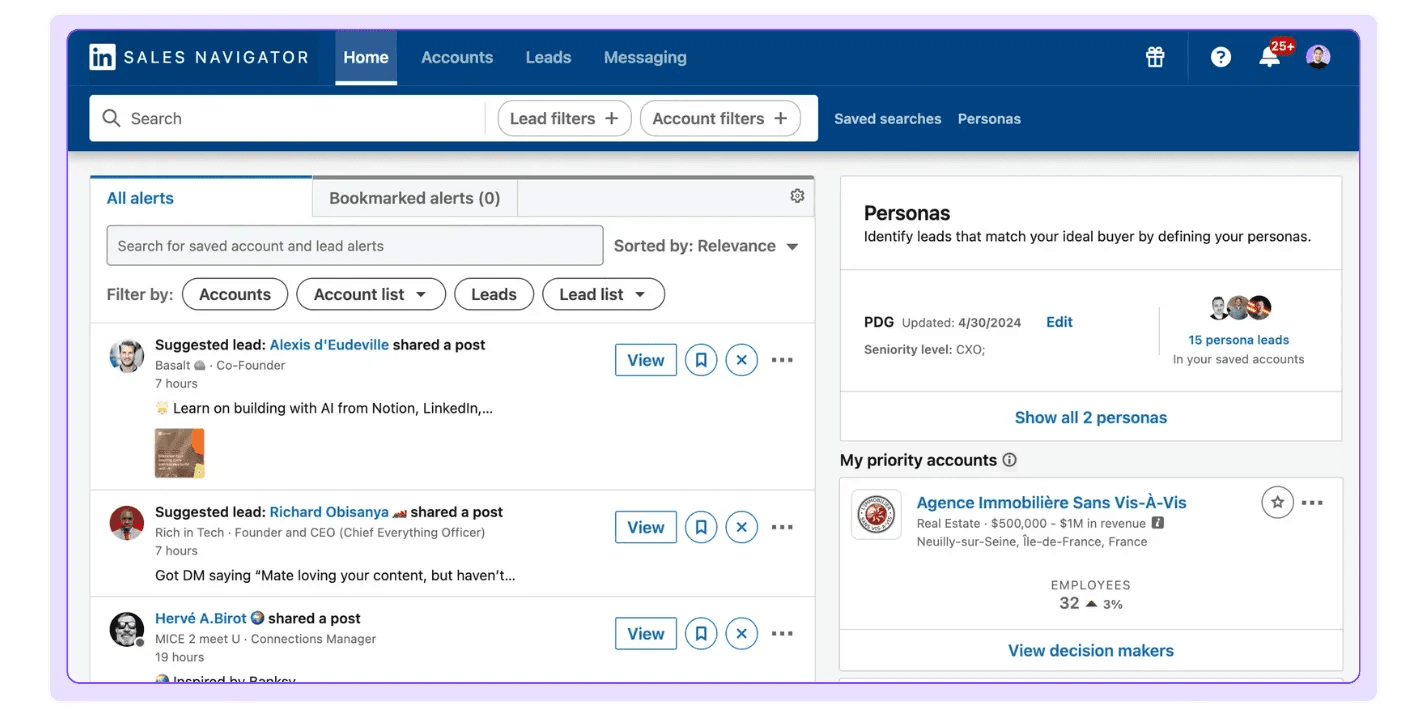
Task: Open Hervé A.Birot profile name link
Action: (201, 618)
